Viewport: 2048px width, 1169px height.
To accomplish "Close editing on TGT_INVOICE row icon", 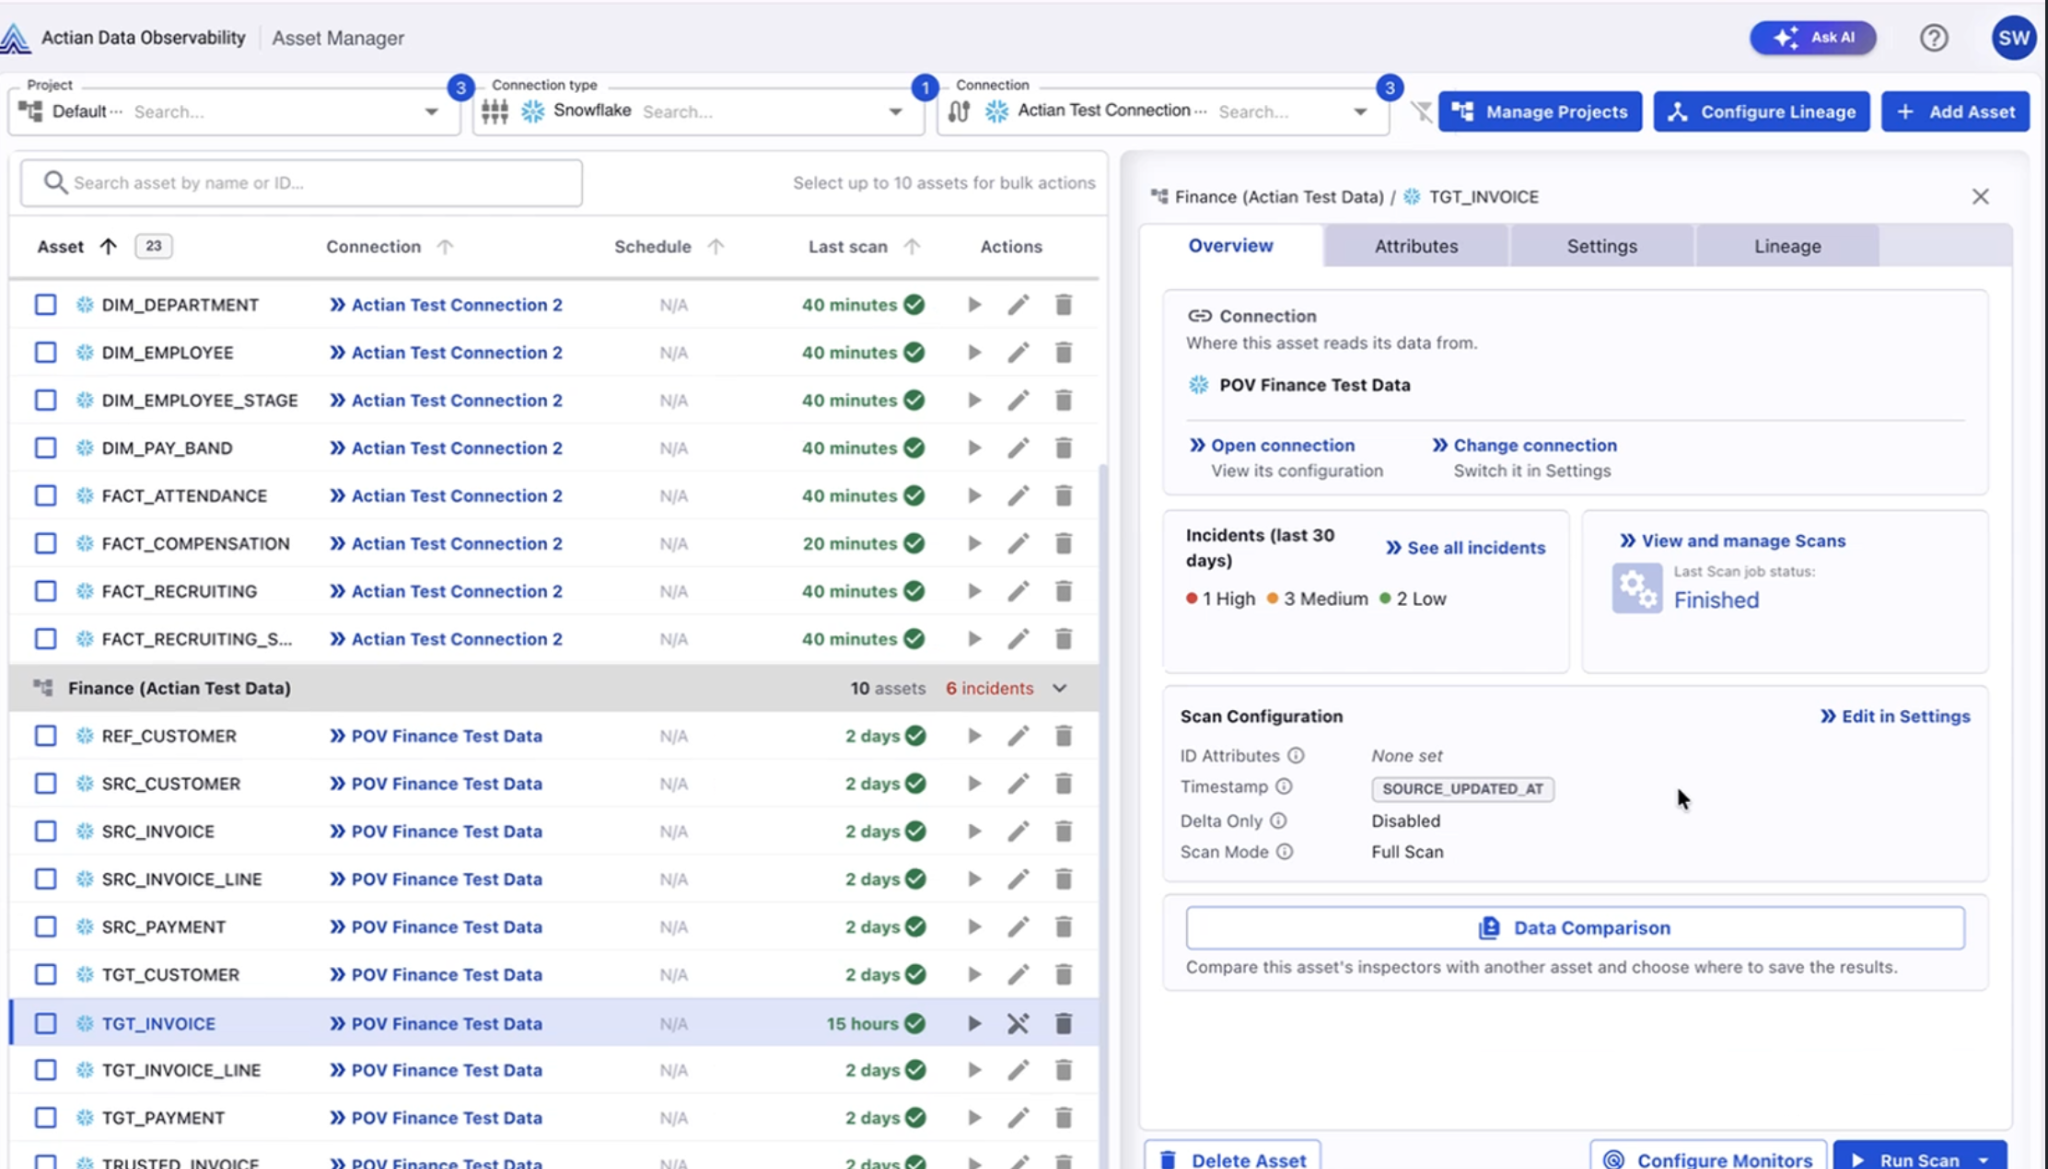I will (1018, 1023).
